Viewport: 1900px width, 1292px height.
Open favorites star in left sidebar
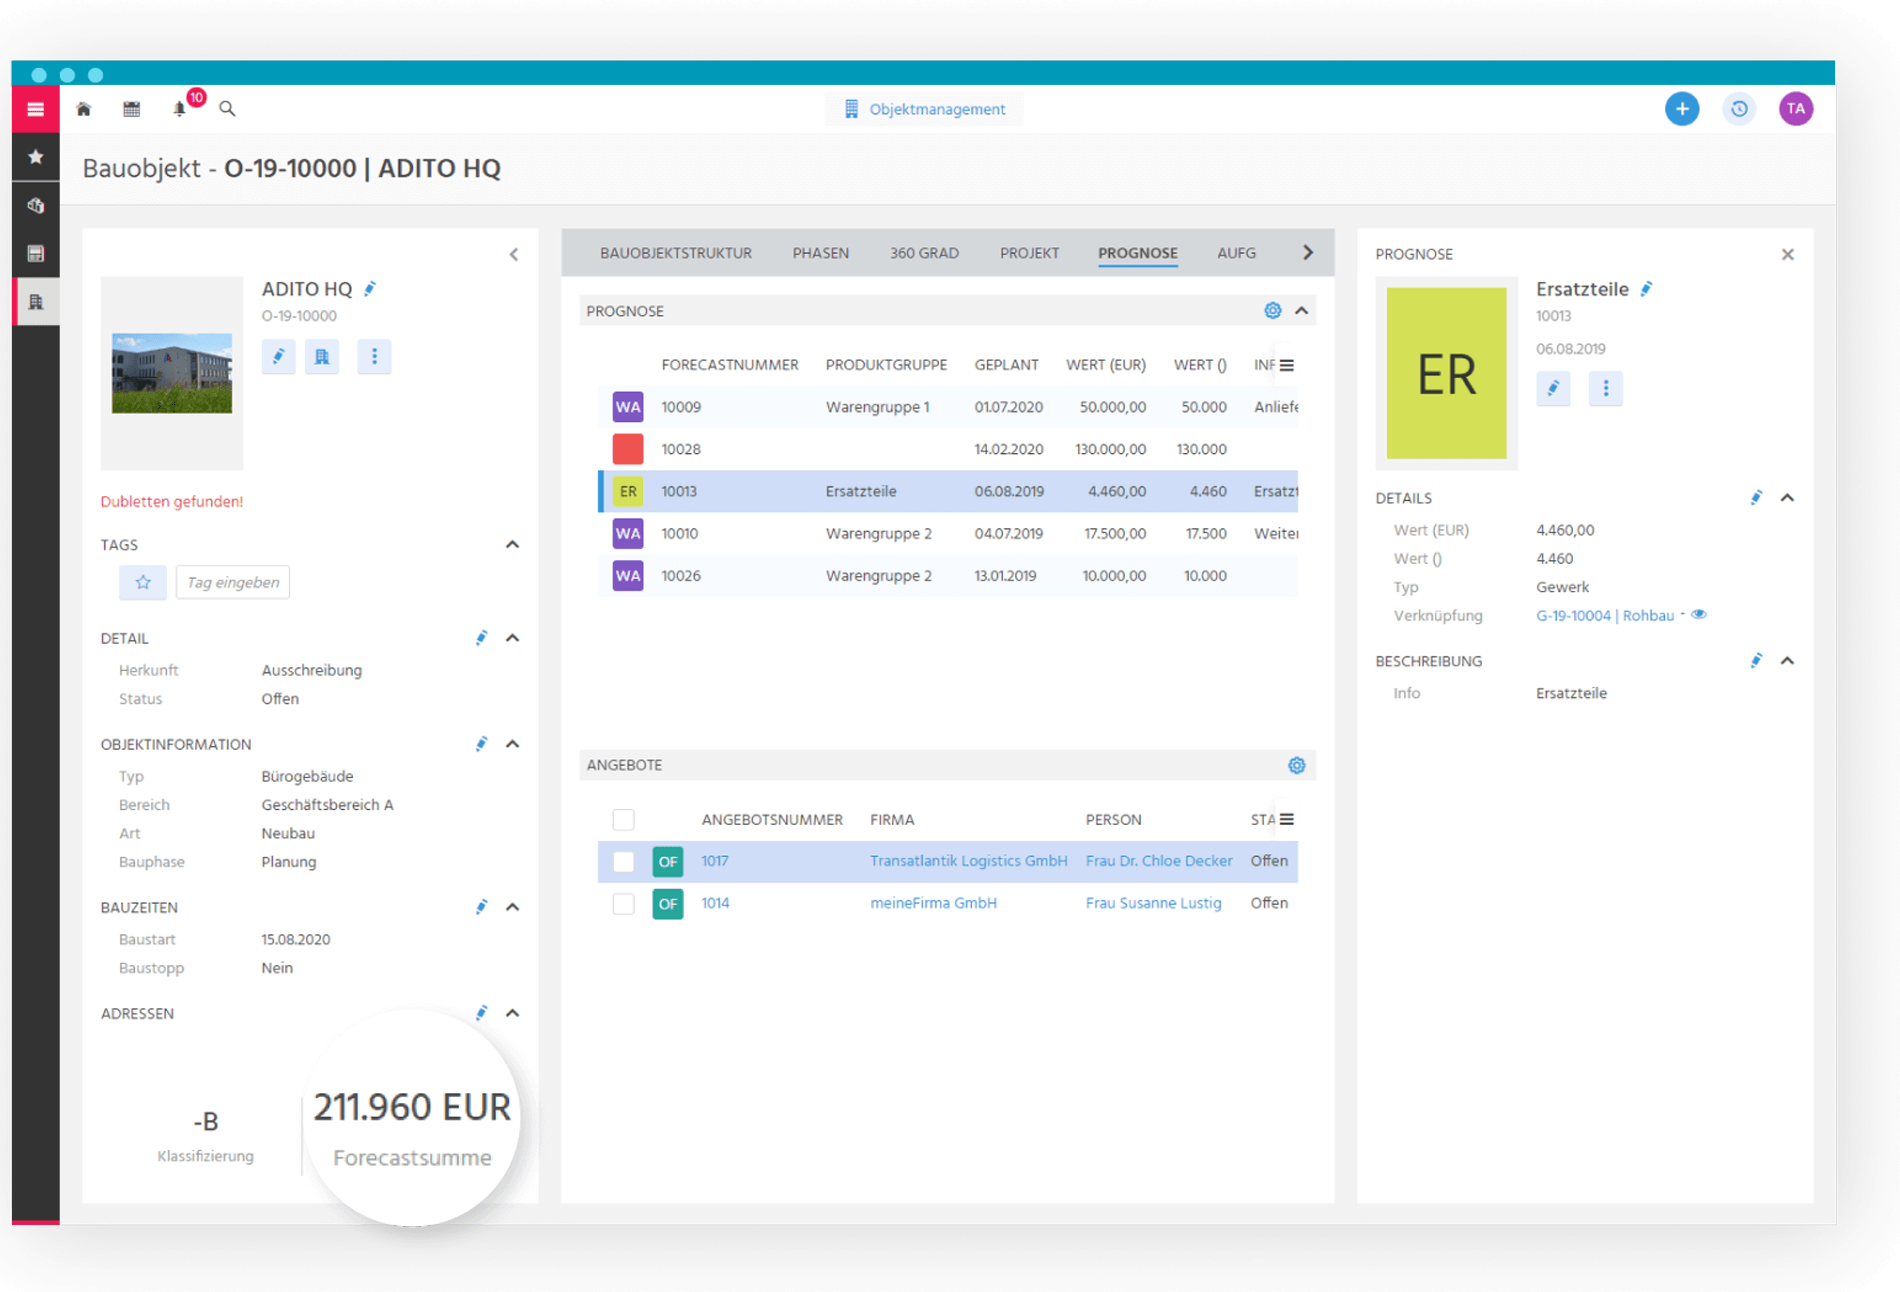click(x=36, y=157)
